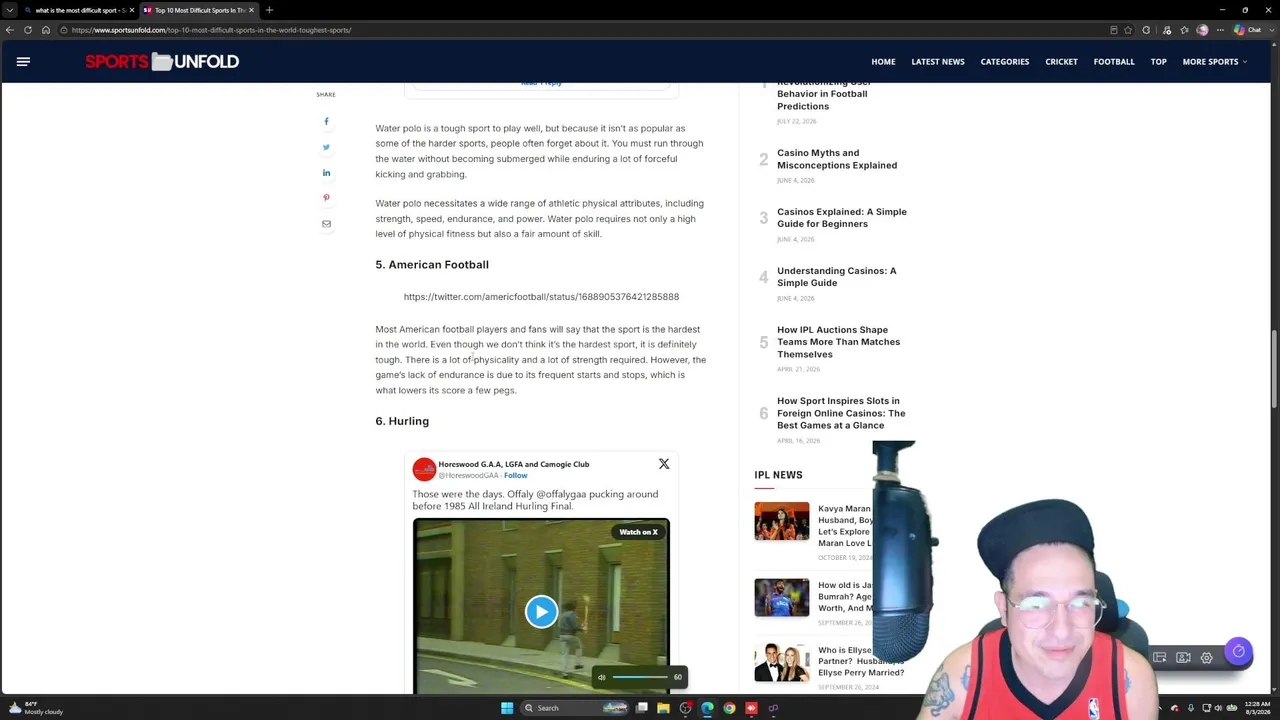Select the 'Top 10 Most Difficult Sports' tab
Viewport: 1280px width, 720px height.
point(197,10)
